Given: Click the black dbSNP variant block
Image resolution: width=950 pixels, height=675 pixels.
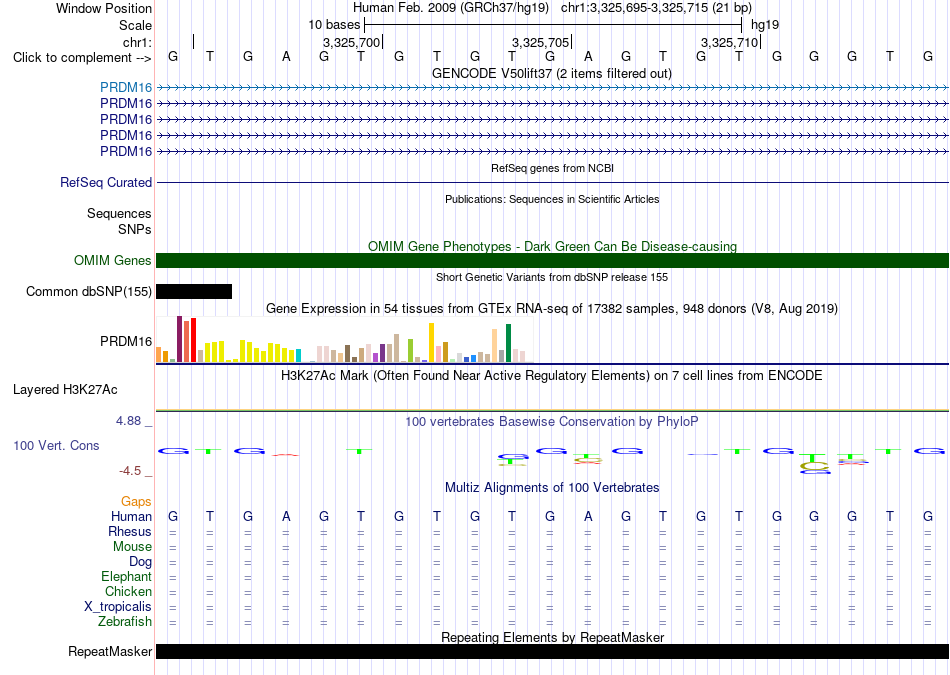Looking at the screenshot, I should (194, 291).
